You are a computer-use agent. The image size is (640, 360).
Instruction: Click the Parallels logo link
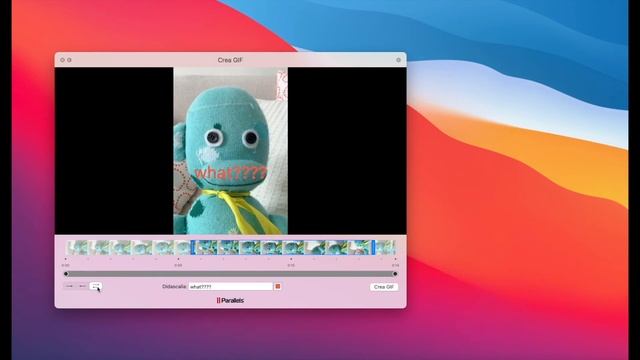pos(230,300)
